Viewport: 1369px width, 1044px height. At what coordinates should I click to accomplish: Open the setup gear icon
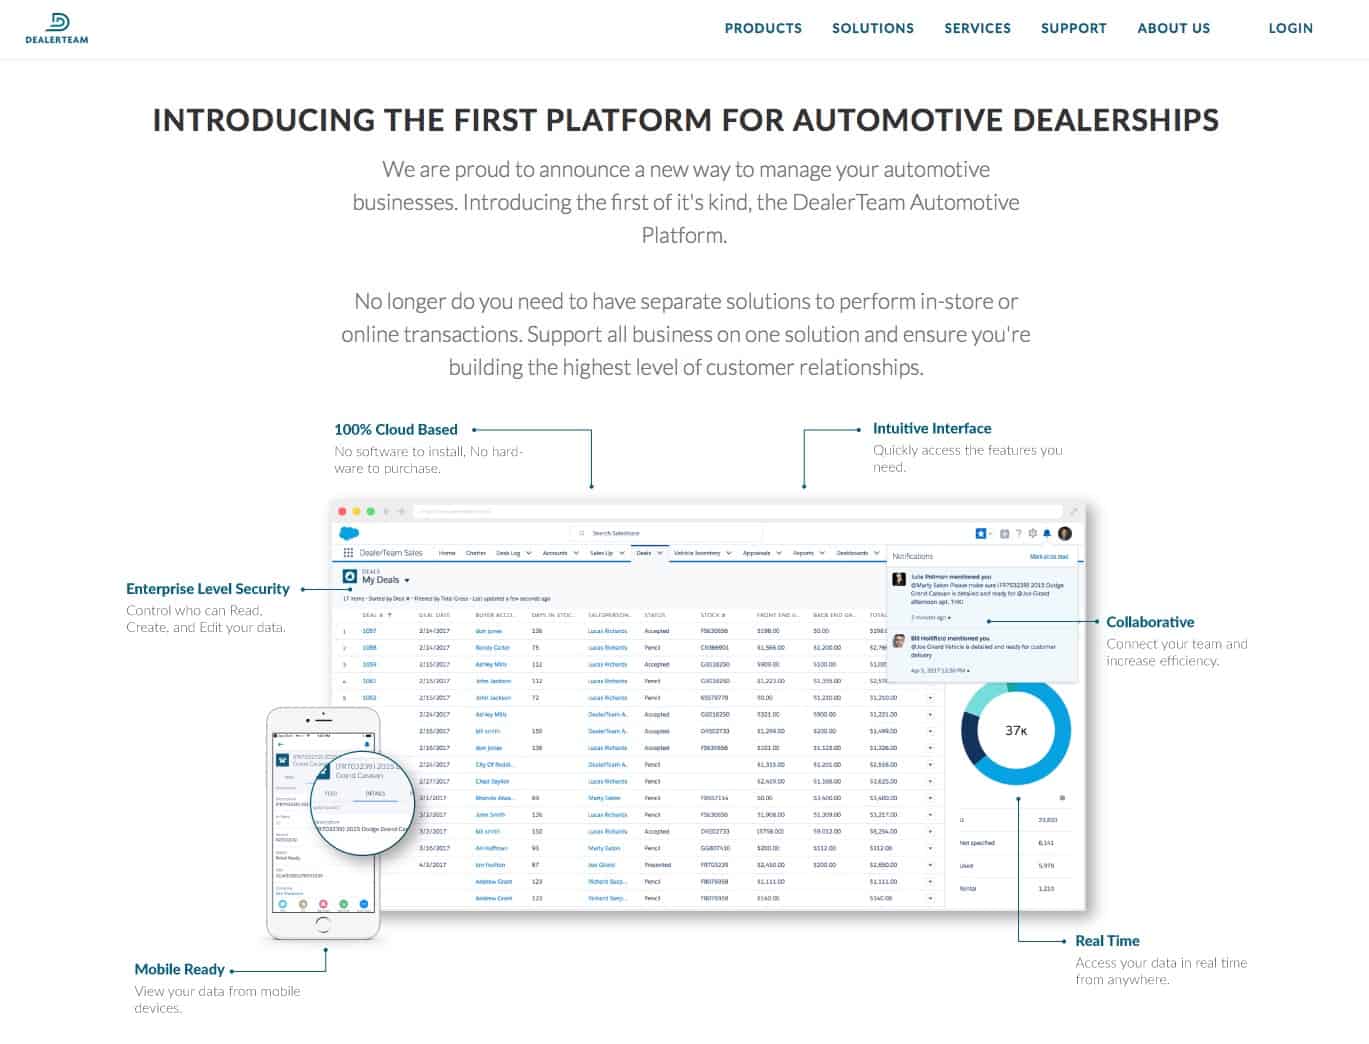[x=1032, y=533]
